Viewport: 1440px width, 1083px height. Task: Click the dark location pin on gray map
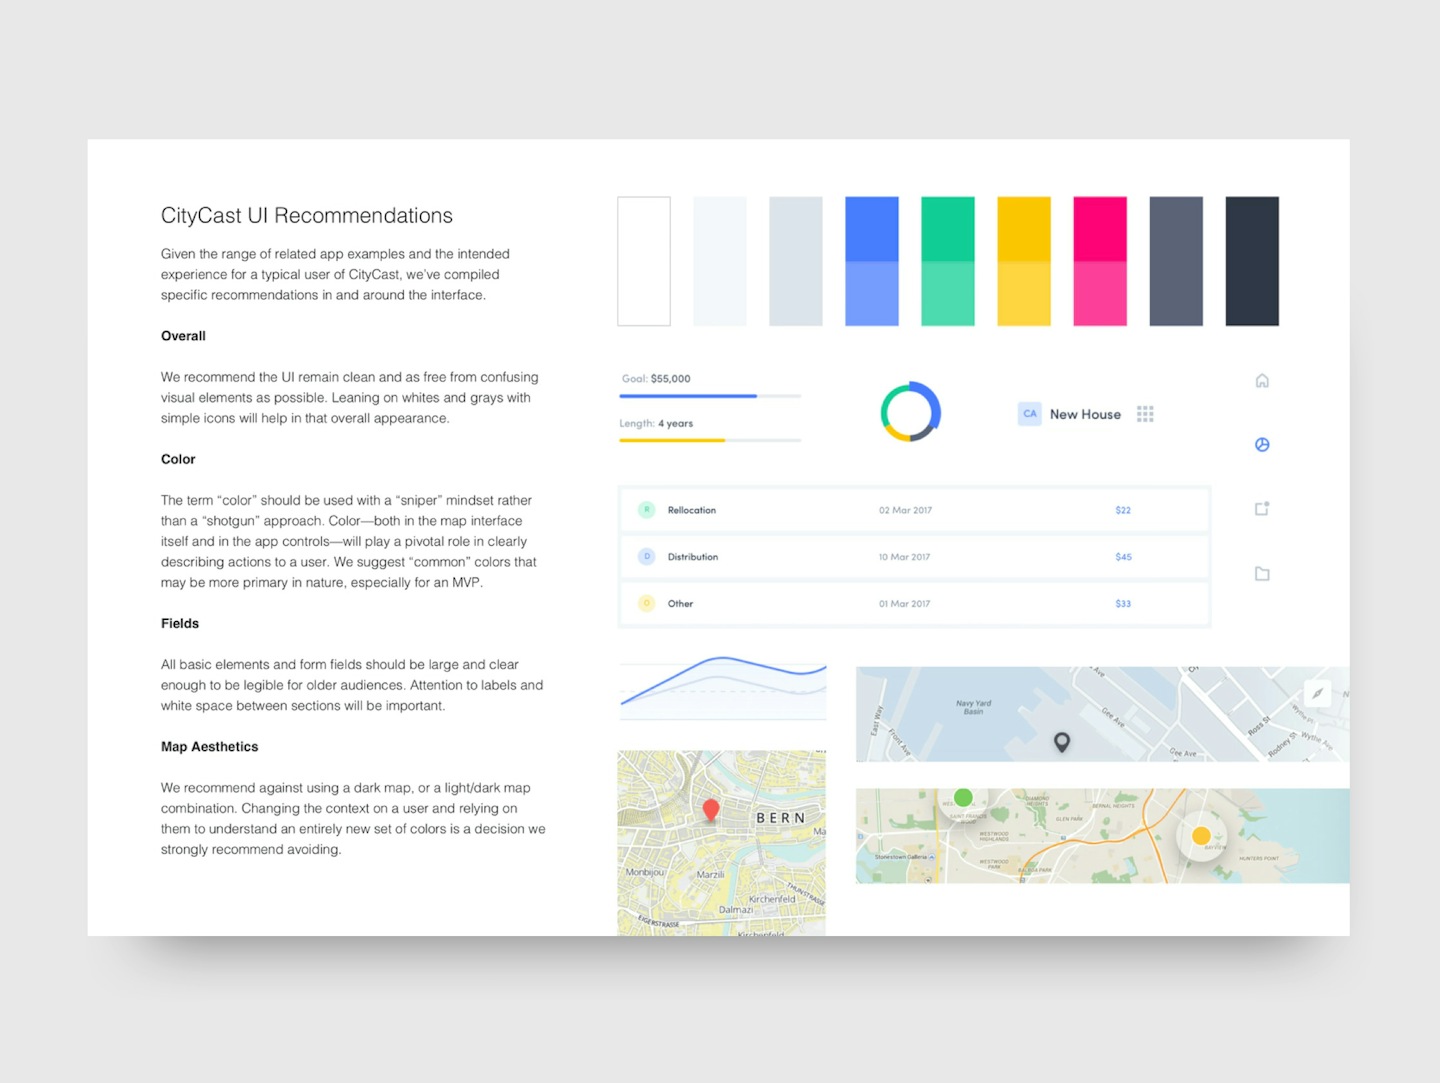point(1062,741)
